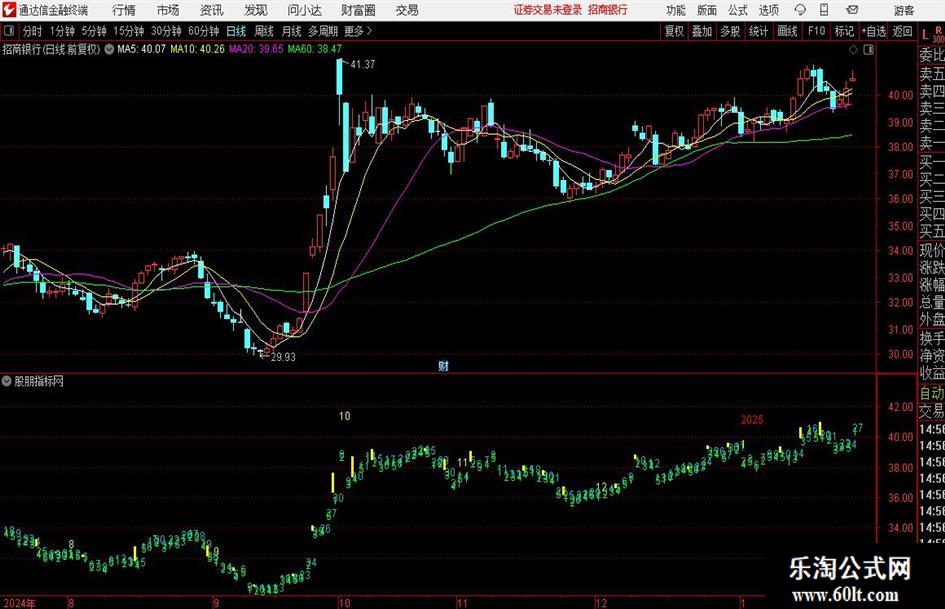Click the MA60: 38.47 indicator value
The width and height of the screenshot is (945, 609).
[315, 49]
